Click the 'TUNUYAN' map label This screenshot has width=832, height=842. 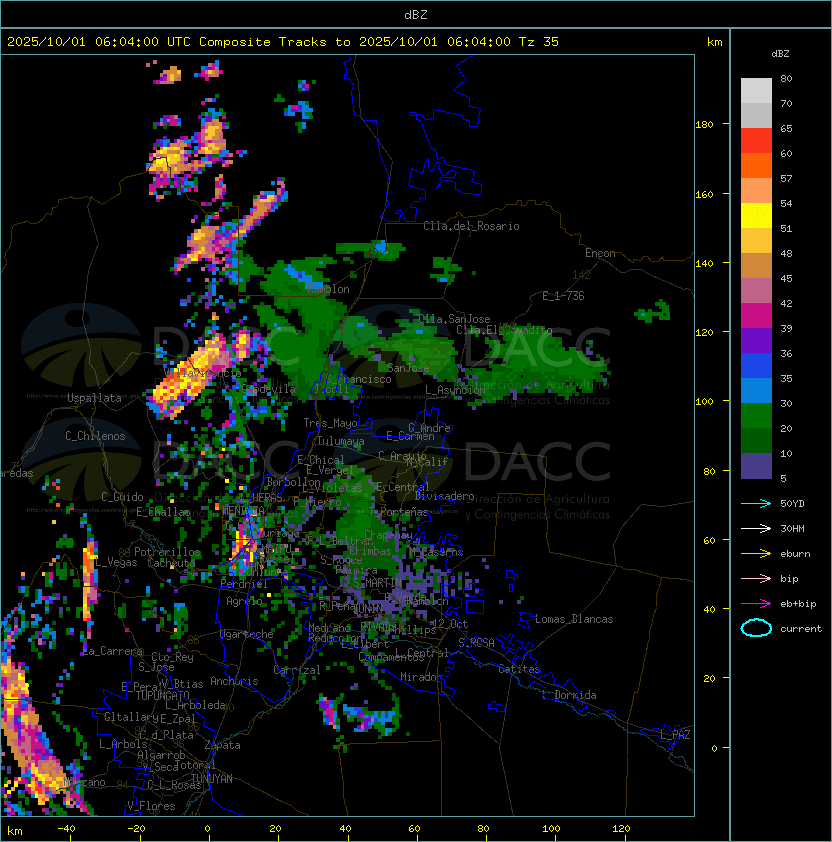(212, 779)
